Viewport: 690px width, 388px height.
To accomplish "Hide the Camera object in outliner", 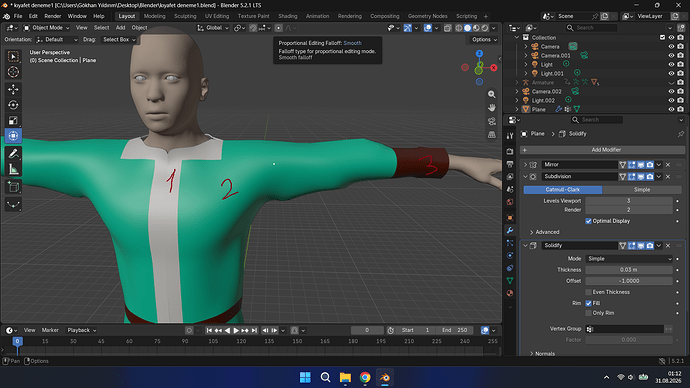I will (x=671, y=46).
